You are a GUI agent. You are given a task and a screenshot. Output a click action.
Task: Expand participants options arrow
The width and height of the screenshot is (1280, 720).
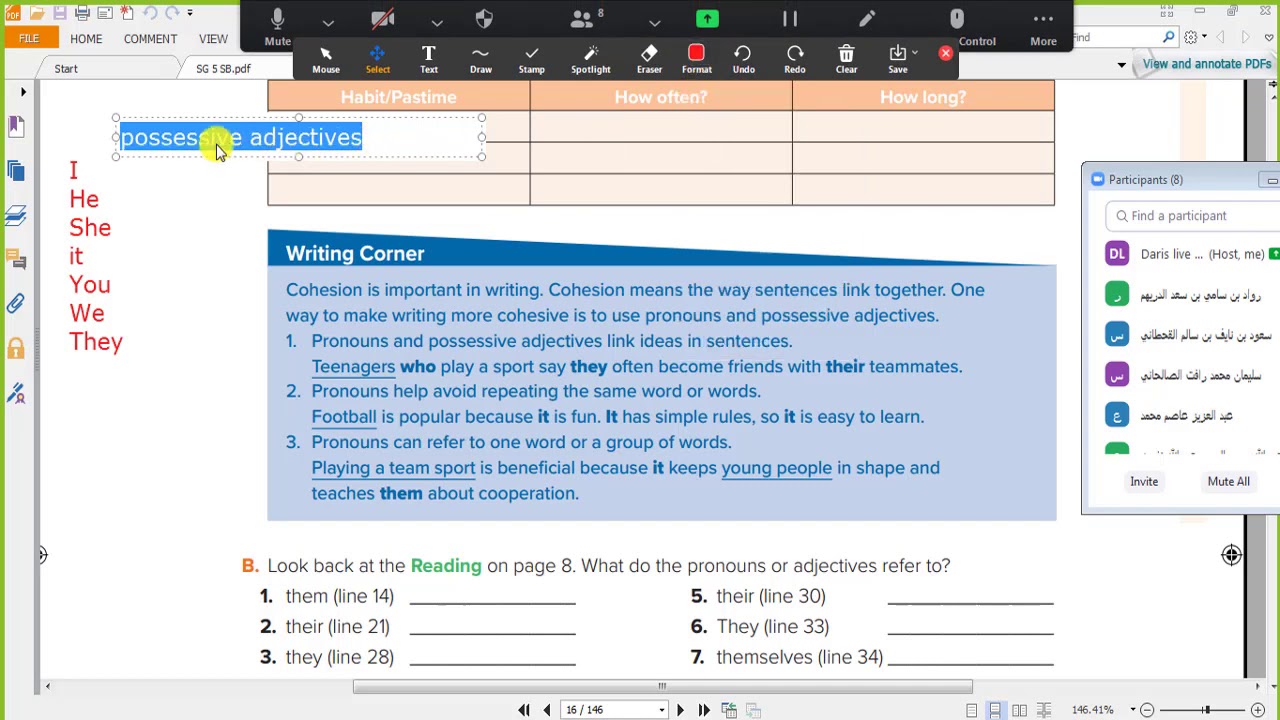point(654,21)
